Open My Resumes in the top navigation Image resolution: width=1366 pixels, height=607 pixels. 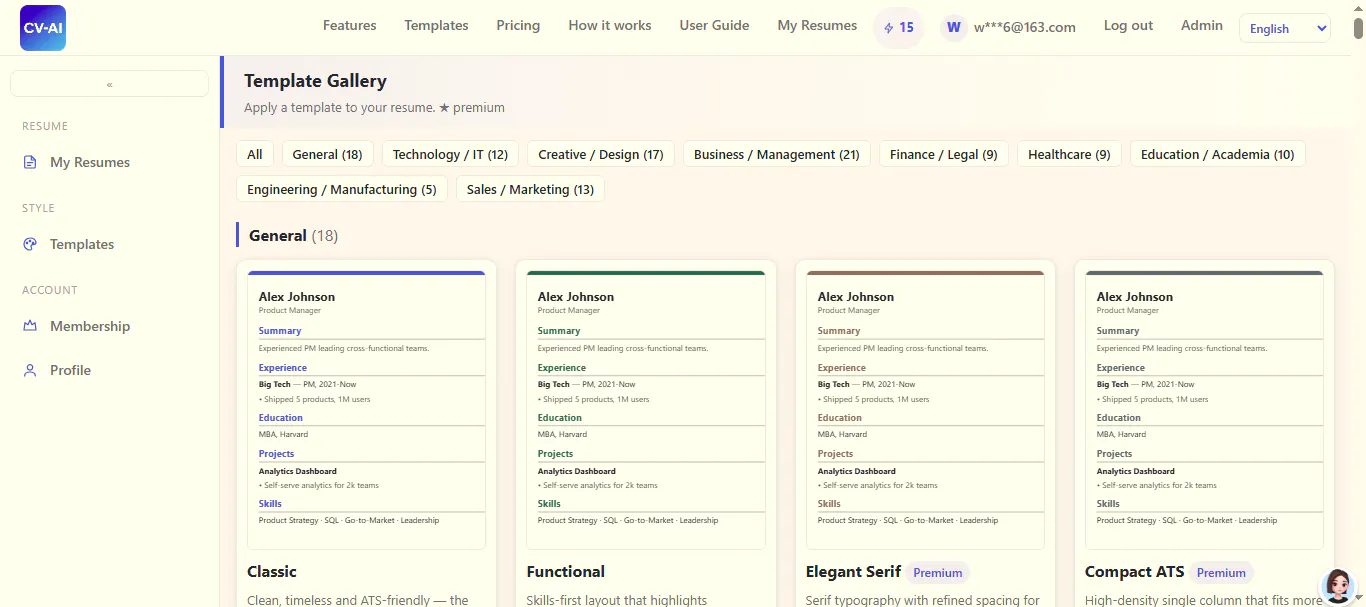point(817,26)
